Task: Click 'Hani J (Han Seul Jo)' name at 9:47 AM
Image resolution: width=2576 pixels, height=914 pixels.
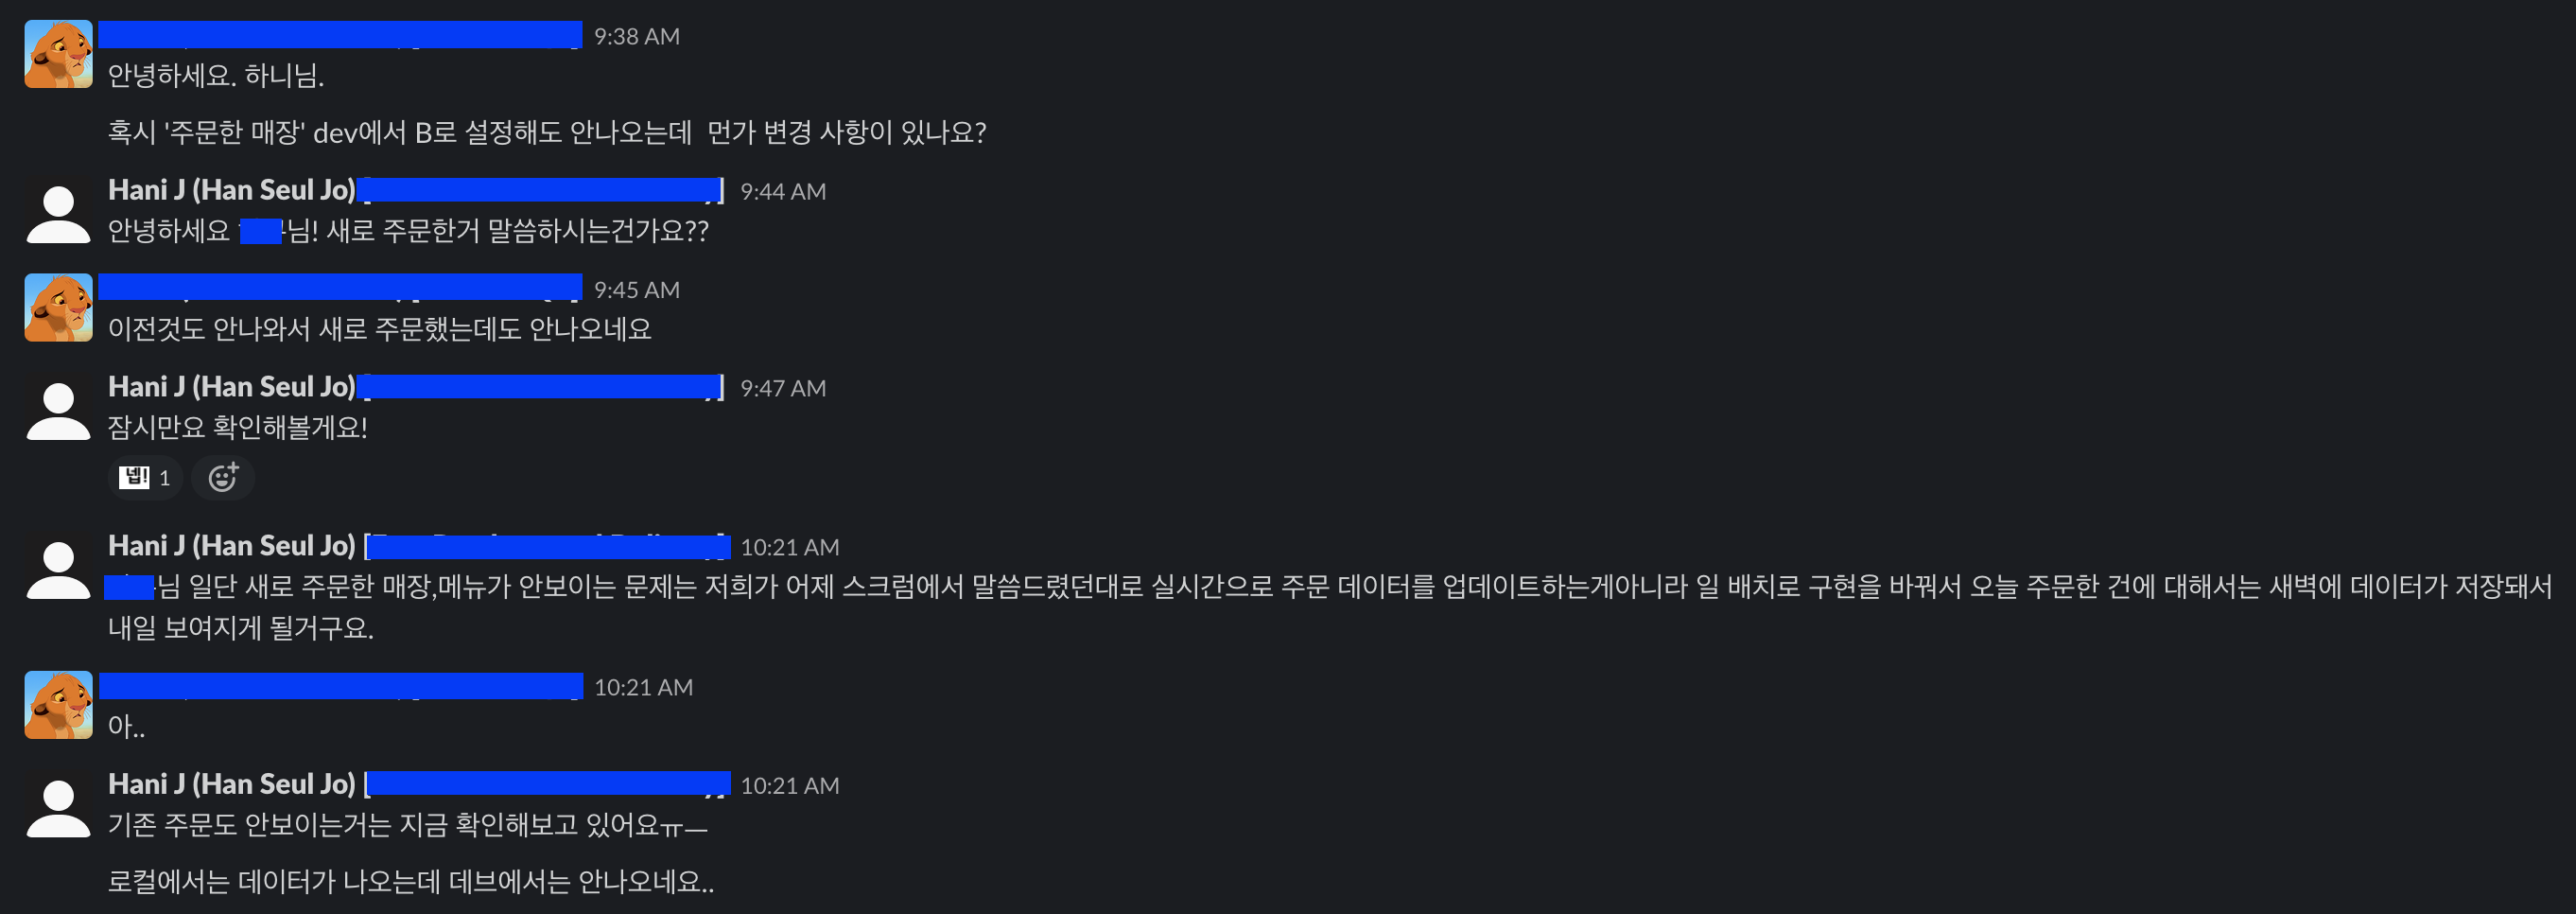Action: tap(231, 387)
